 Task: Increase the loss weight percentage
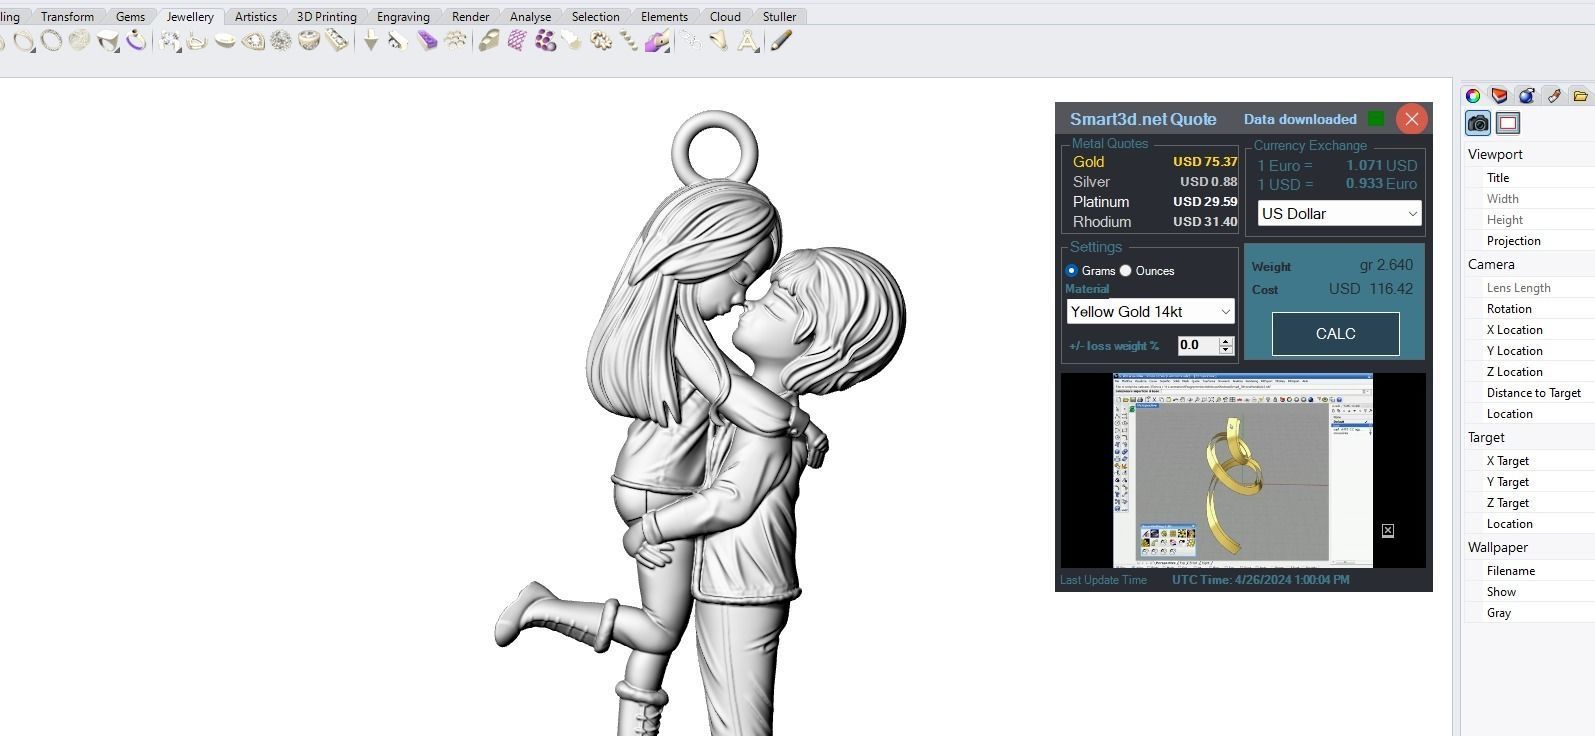pos(1226,341)
